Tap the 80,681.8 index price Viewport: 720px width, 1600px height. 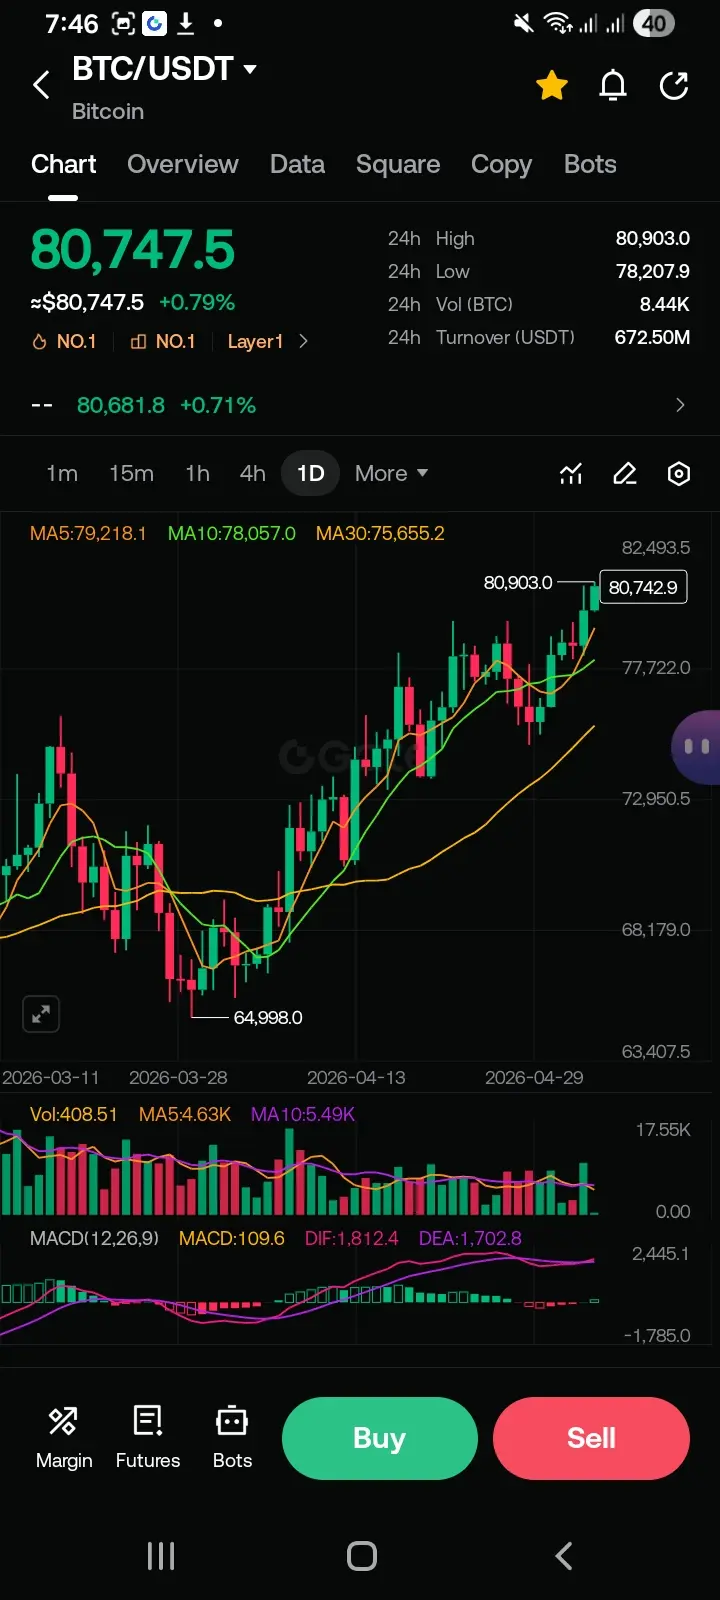click(x=121, y=405)
